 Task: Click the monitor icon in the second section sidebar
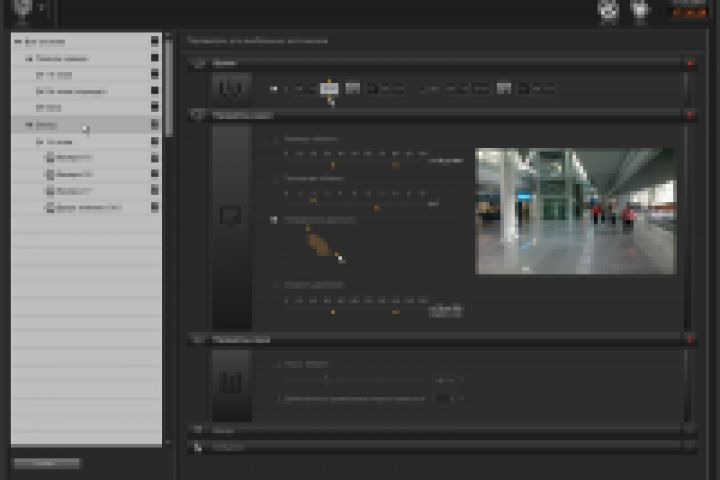click(231, 216)
